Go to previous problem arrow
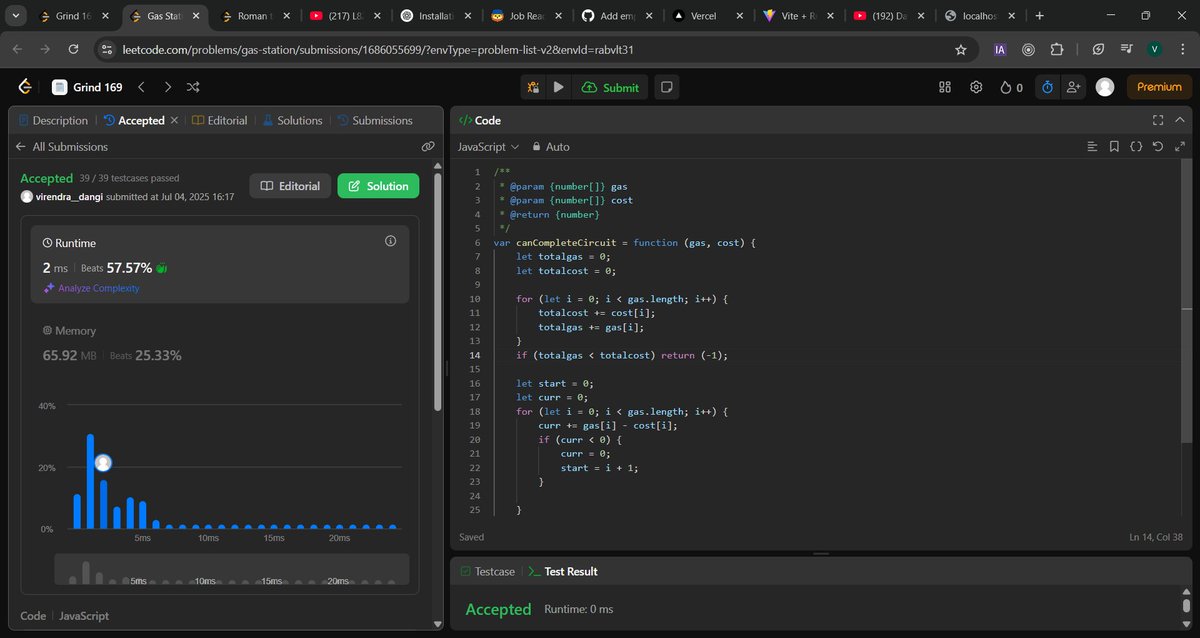The image size is (1200, 638). click(142, 87)
